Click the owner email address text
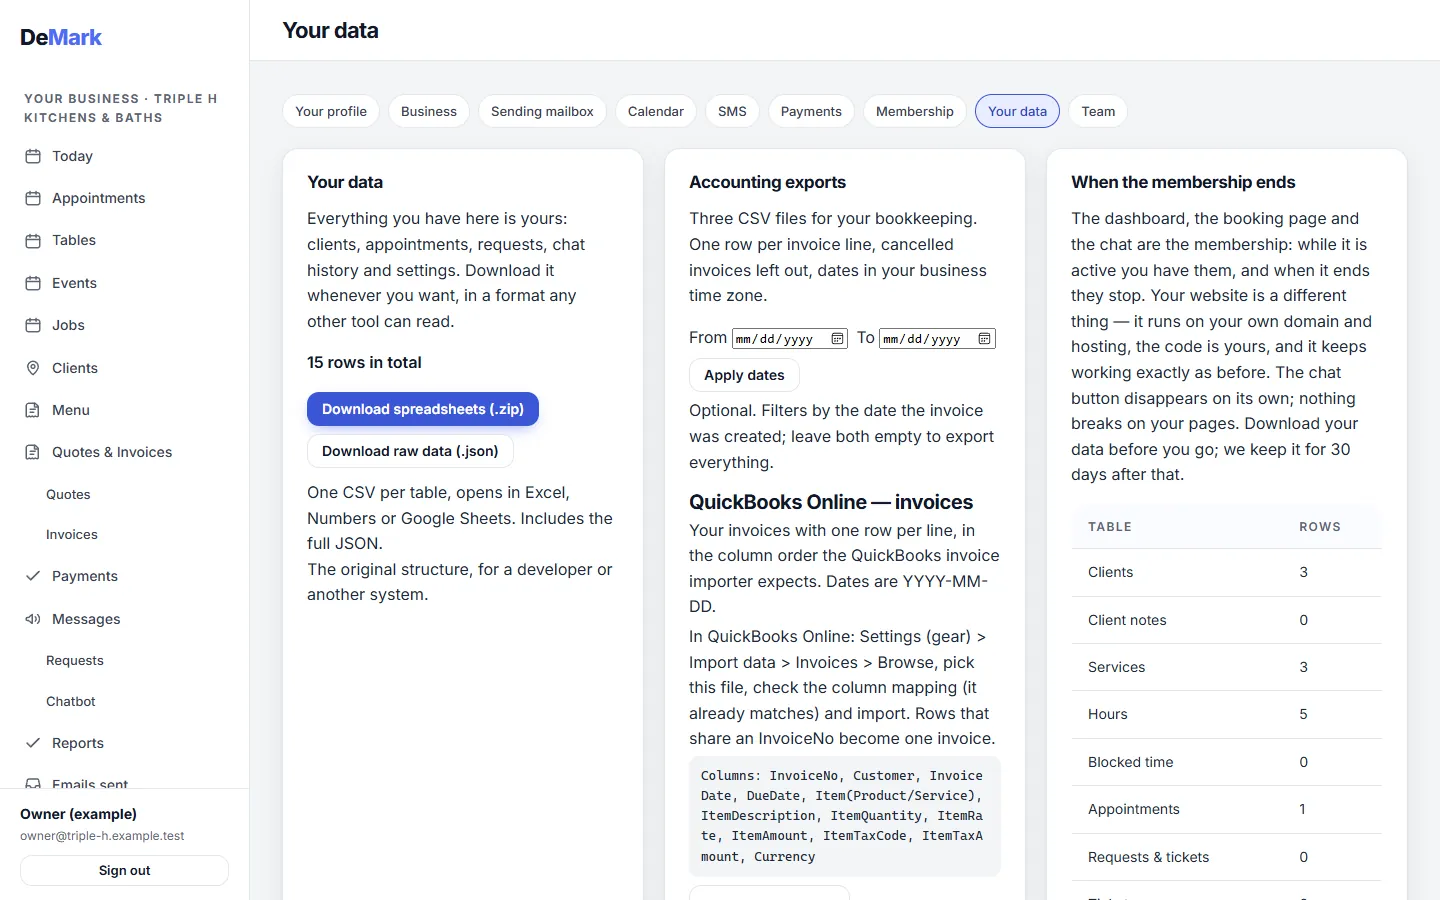 tap(102, 836)
